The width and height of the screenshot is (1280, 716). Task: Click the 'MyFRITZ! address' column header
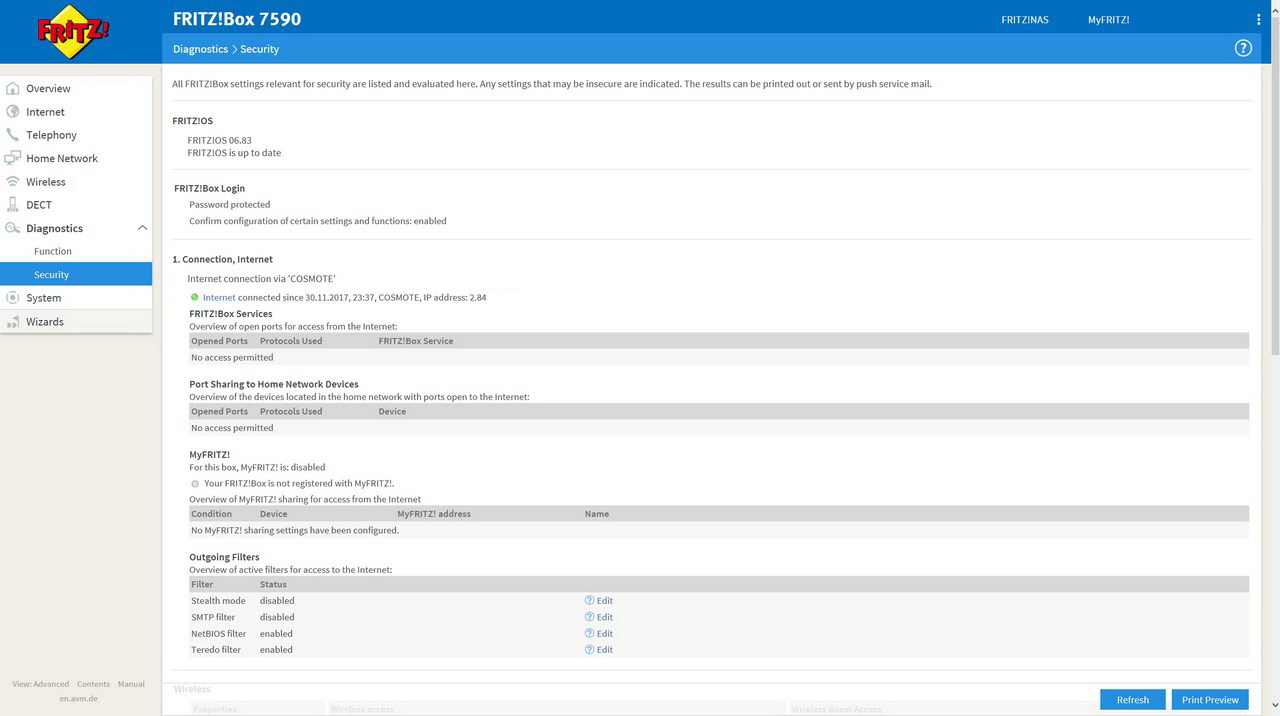click(x=434, y=513)
